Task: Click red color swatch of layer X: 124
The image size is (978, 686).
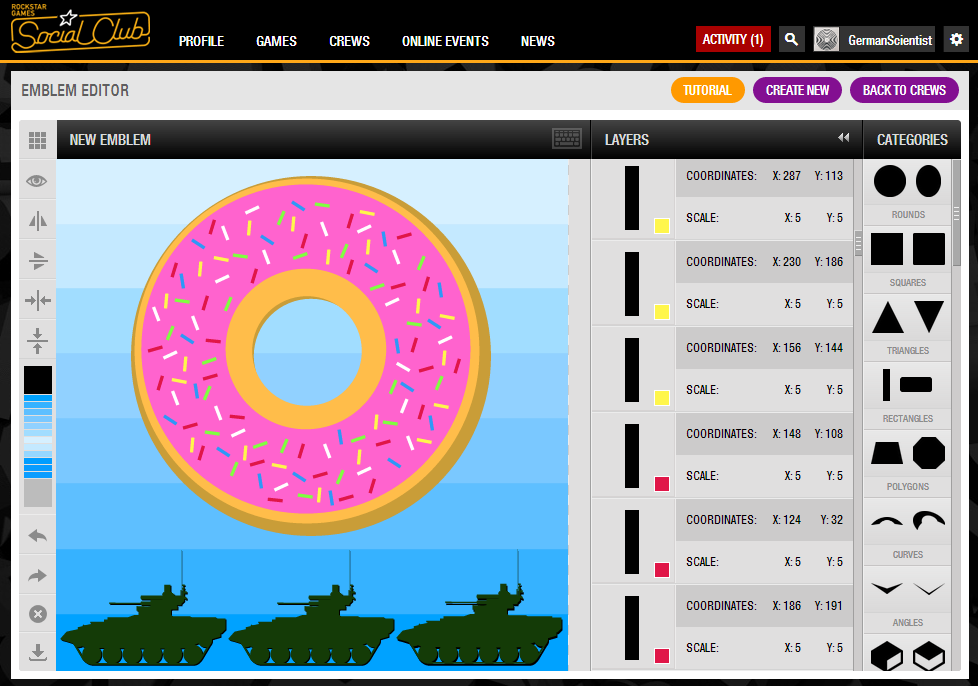Action: pyautogui.click(x=662, y=570)
